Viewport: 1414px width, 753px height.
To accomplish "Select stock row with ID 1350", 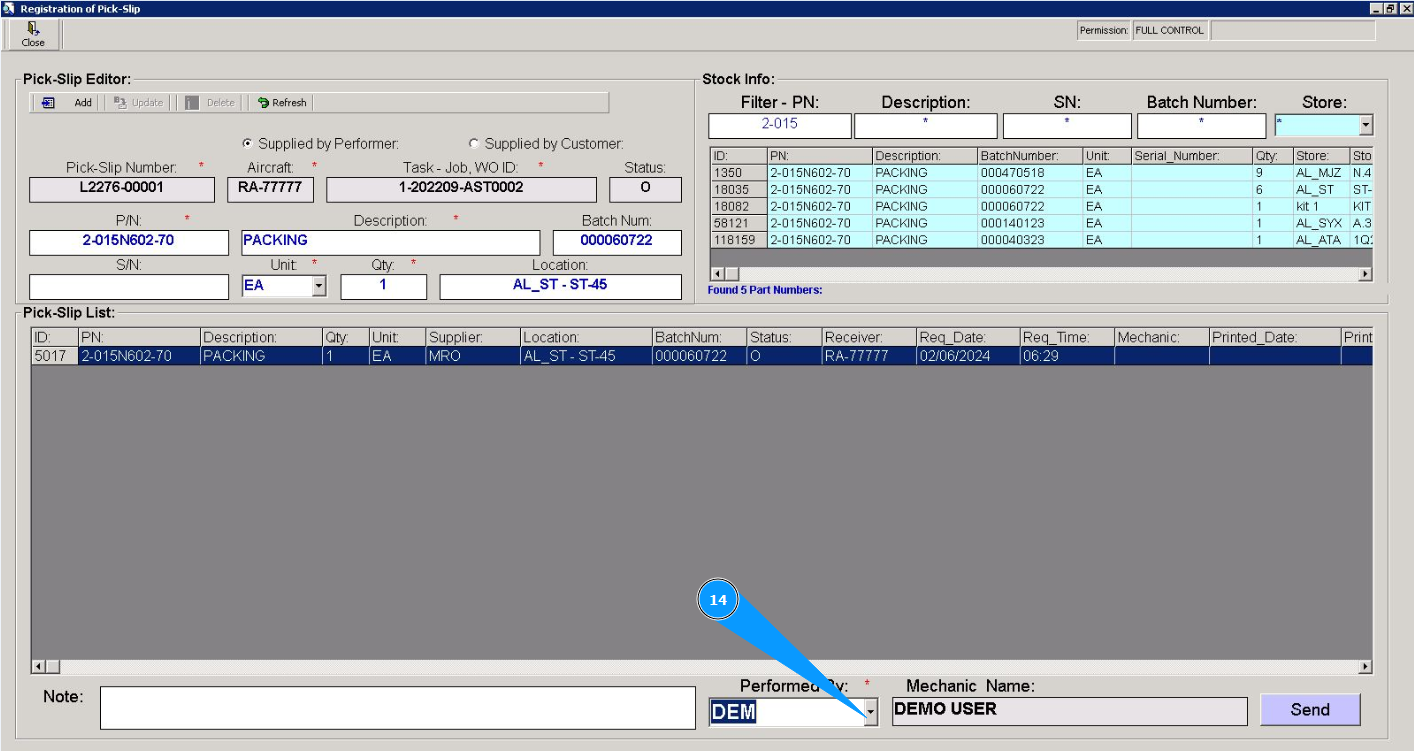I will point(1041,173).
